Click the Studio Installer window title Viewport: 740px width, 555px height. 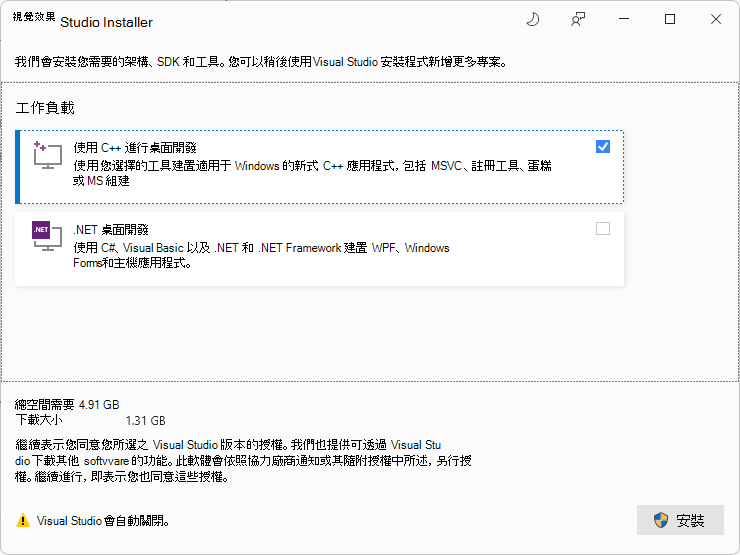click(x=107, y=22)
